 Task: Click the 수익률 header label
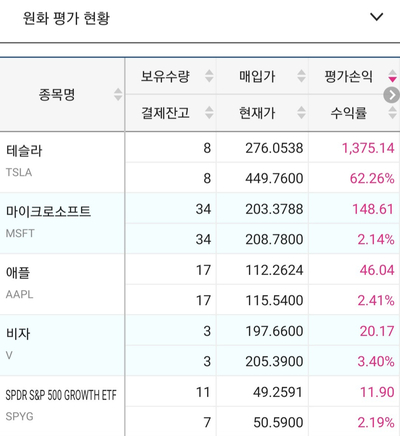(349, 113)
